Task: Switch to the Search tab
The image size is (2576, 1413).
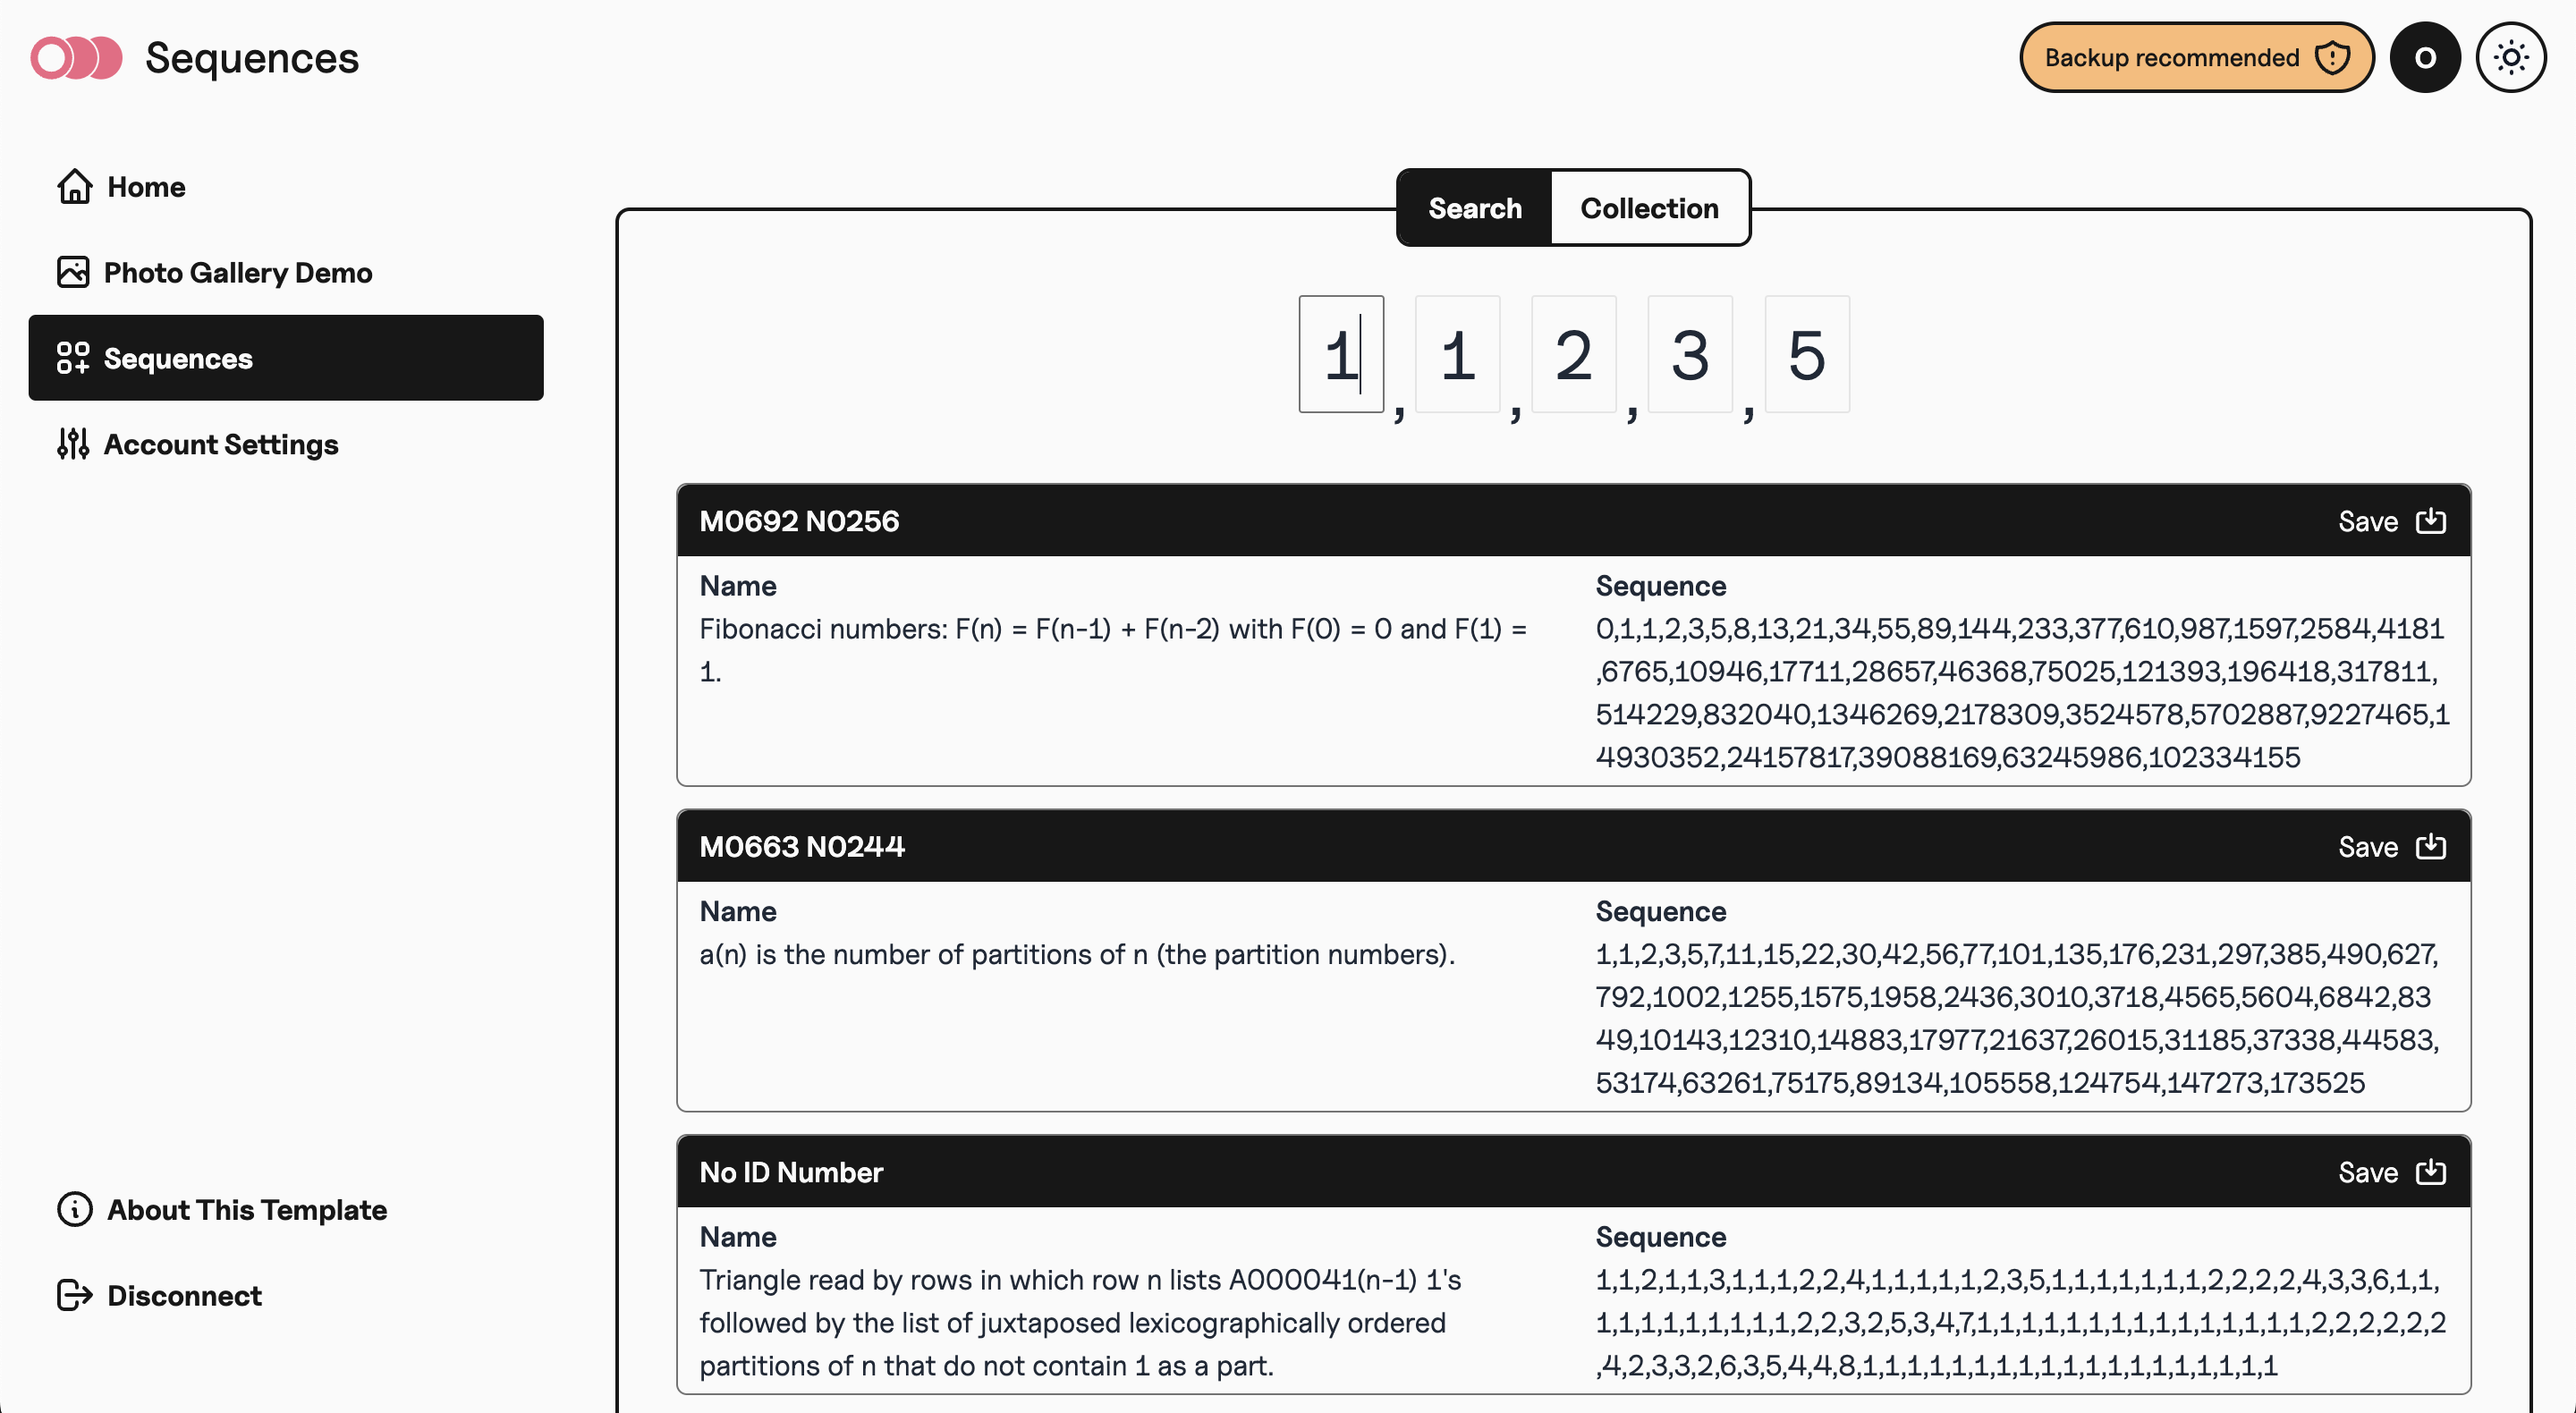Action: coord(1475,208)
